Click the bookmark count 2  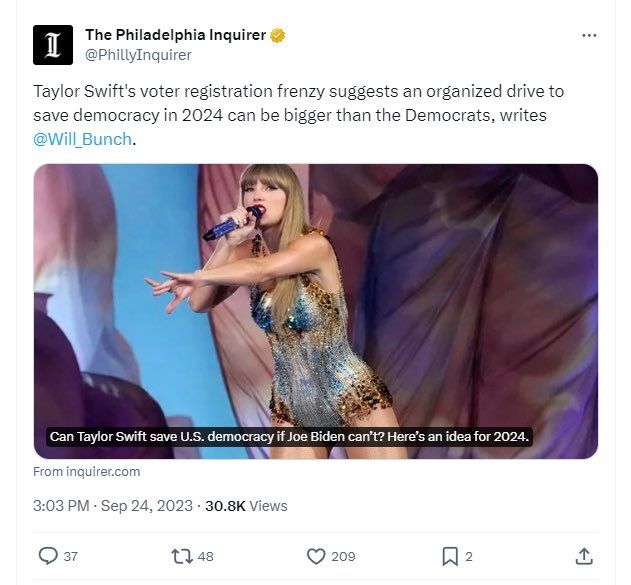point(469,556)
